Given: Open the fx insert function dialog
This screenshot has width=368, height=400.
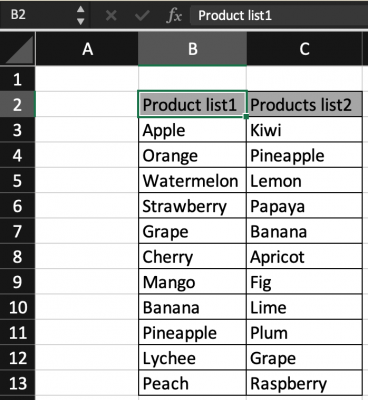Looking at the screenshot, I should point(174,15).
